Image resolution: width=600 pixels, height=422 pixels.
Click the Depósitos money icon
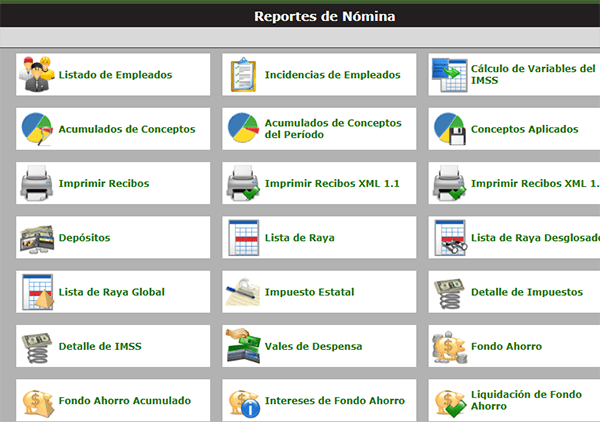38,238
